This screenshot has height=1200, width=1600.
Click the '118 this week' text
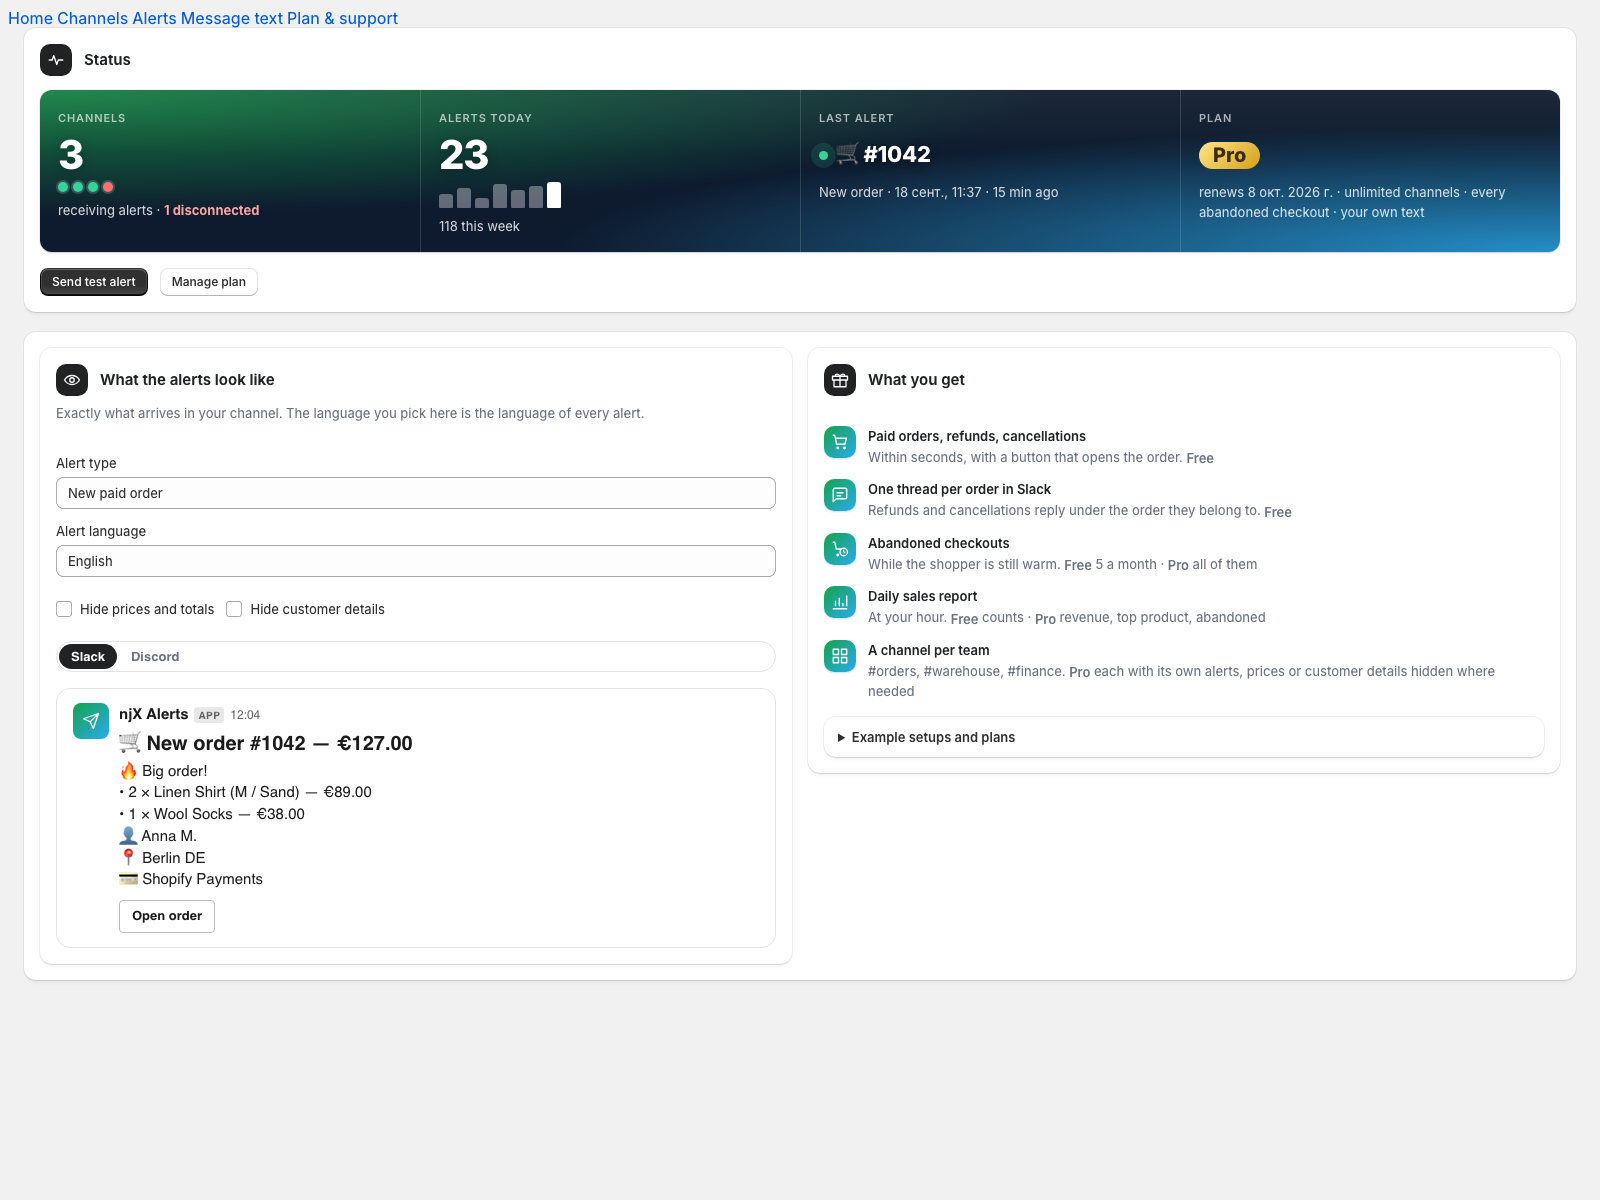(479, 226)
